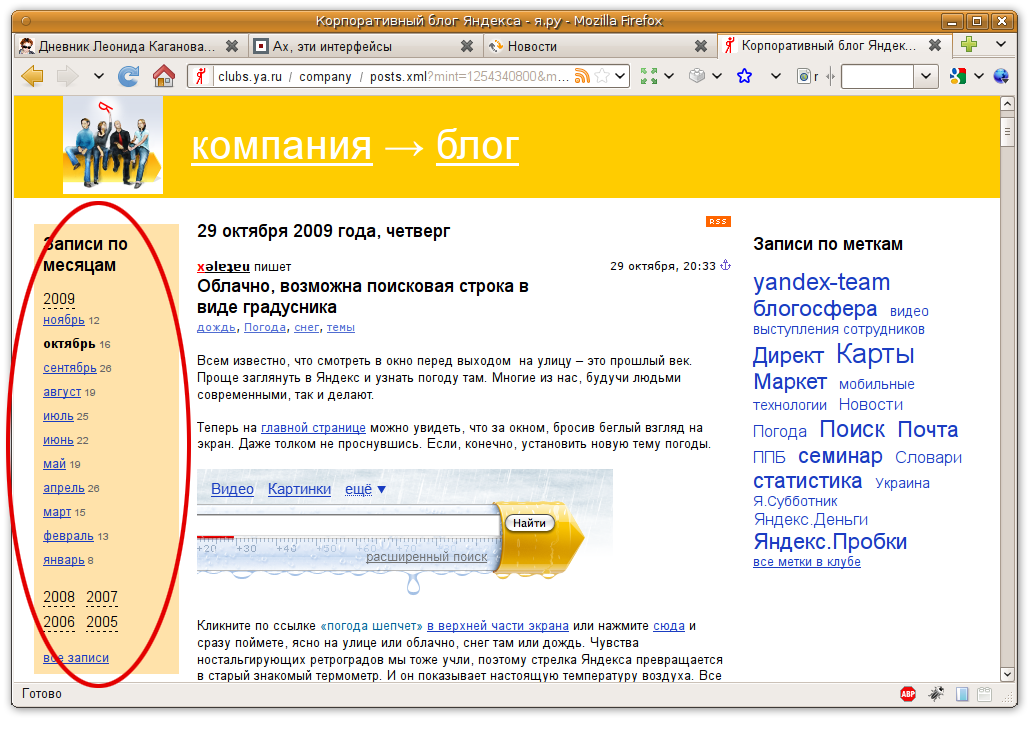1030x745 pixels.
Task: Close the 'Дневник Леонида Каганова' tab
Action: (232, 46)
